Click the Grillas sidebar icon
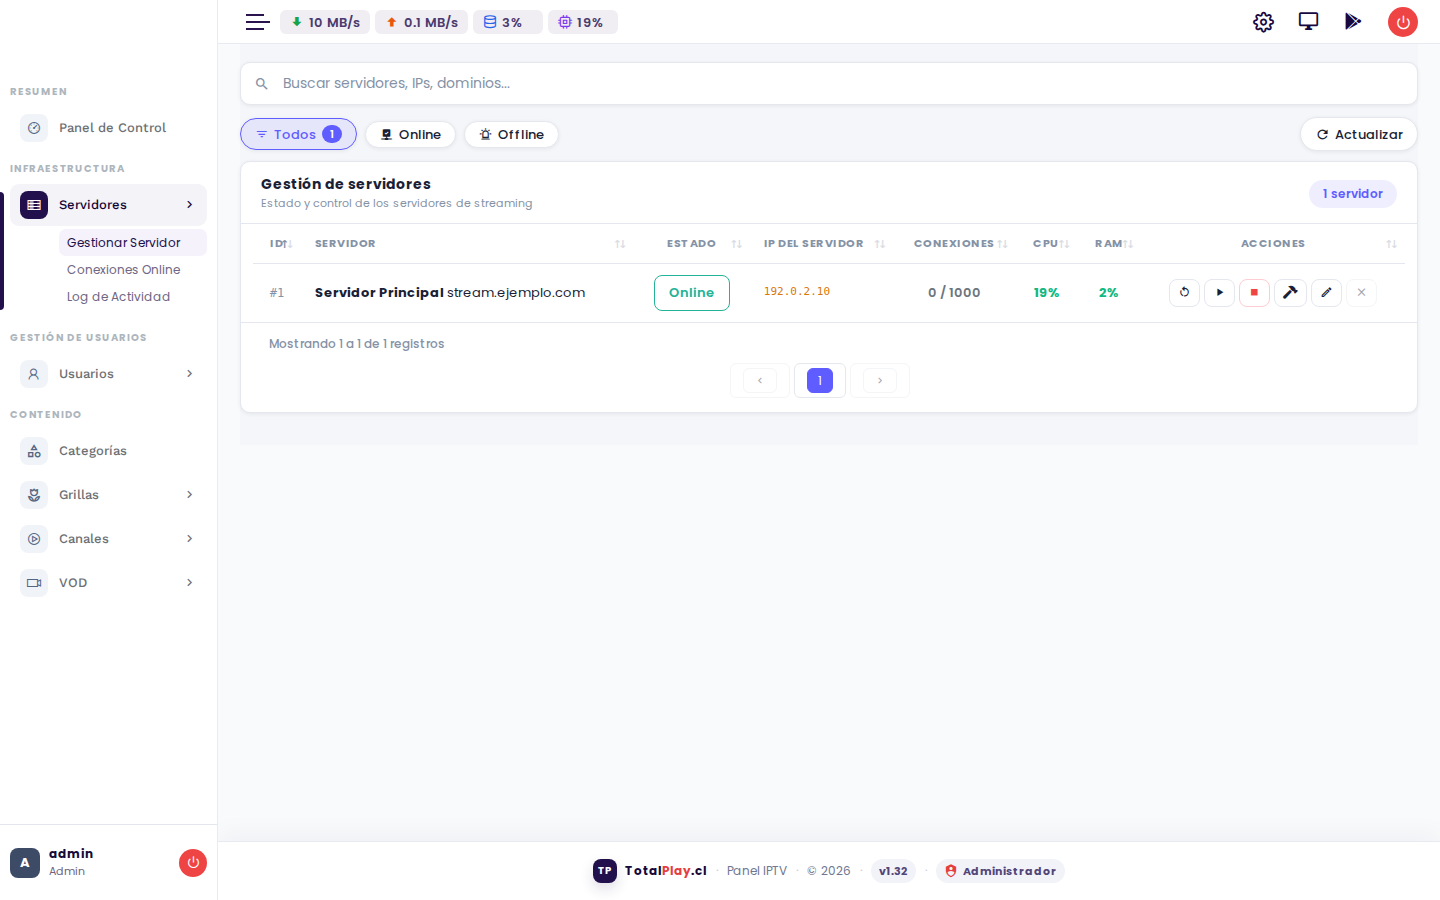This screenshot has height=900, width=1440. click(34, 495)
